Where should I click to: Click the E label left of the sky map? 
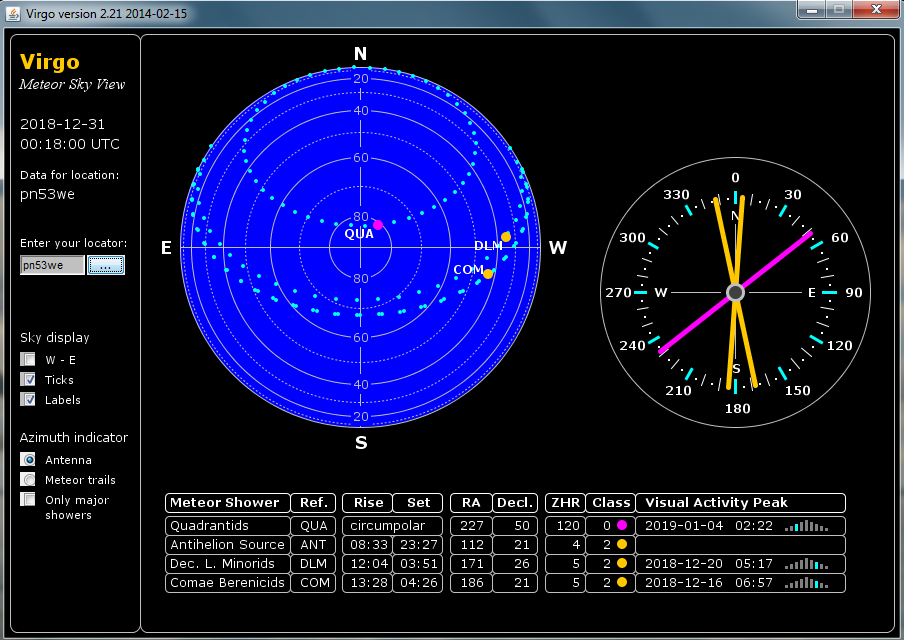pos(166,248)
